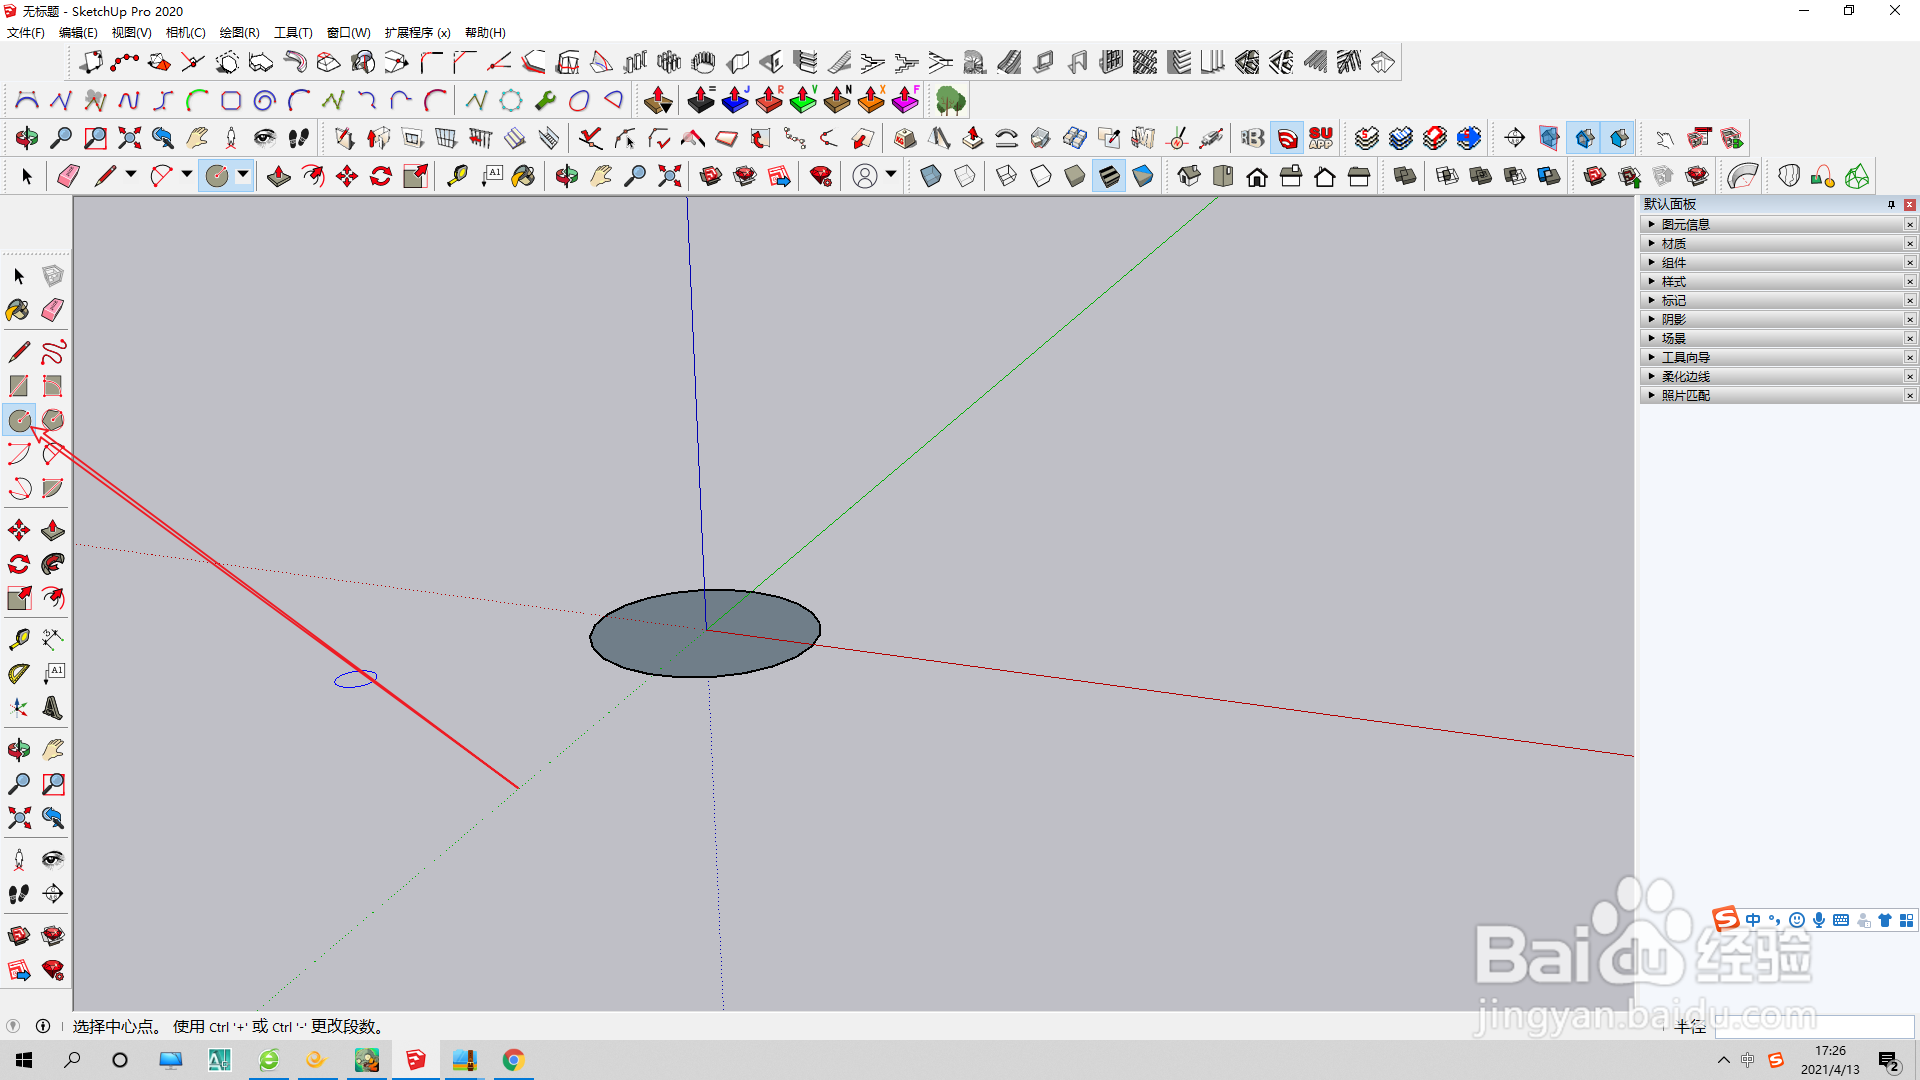
Task: Open Chrome from the taskbar
Action: [513, 1060]
